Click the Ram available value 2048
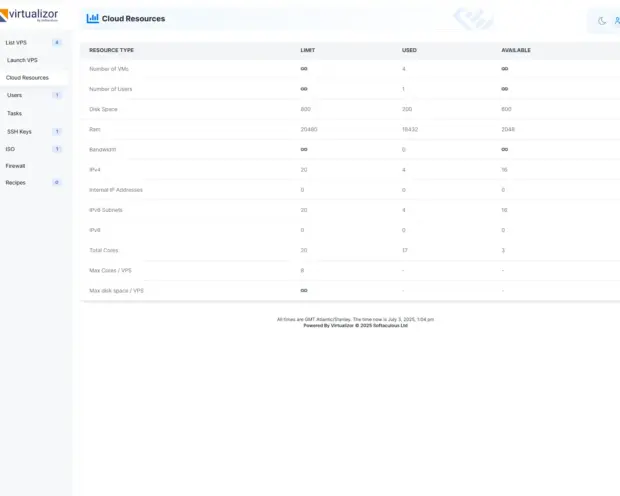620x496 pixels. coord(508,129)
